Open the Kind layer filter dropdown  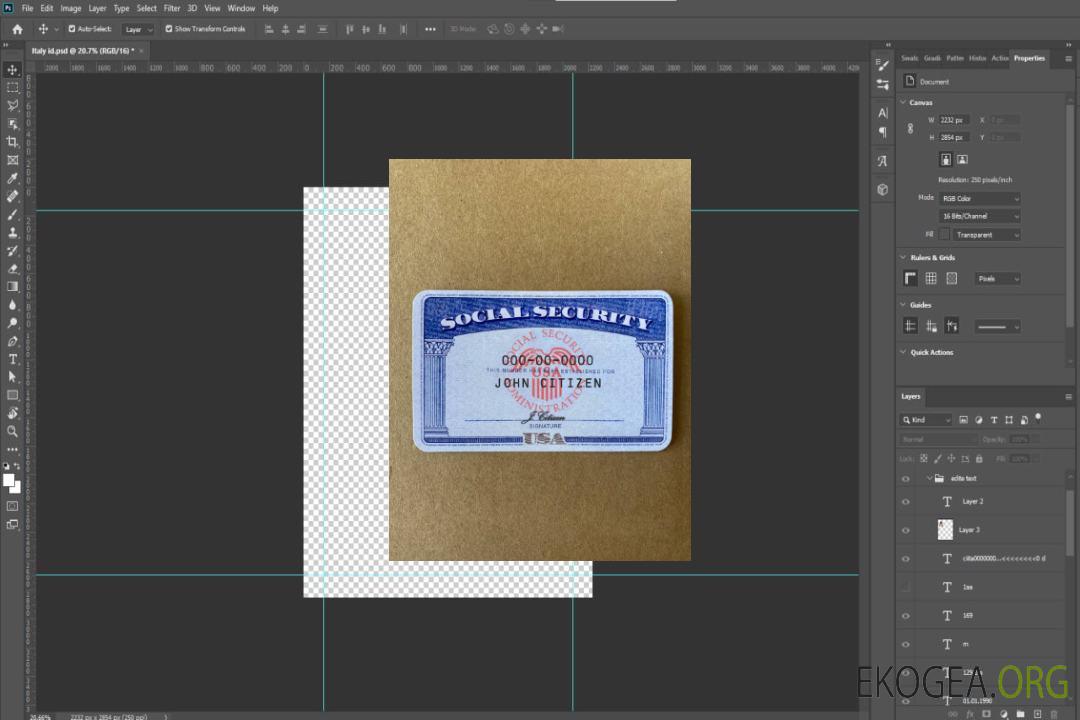pyautogui.click(x=926, y=420)
